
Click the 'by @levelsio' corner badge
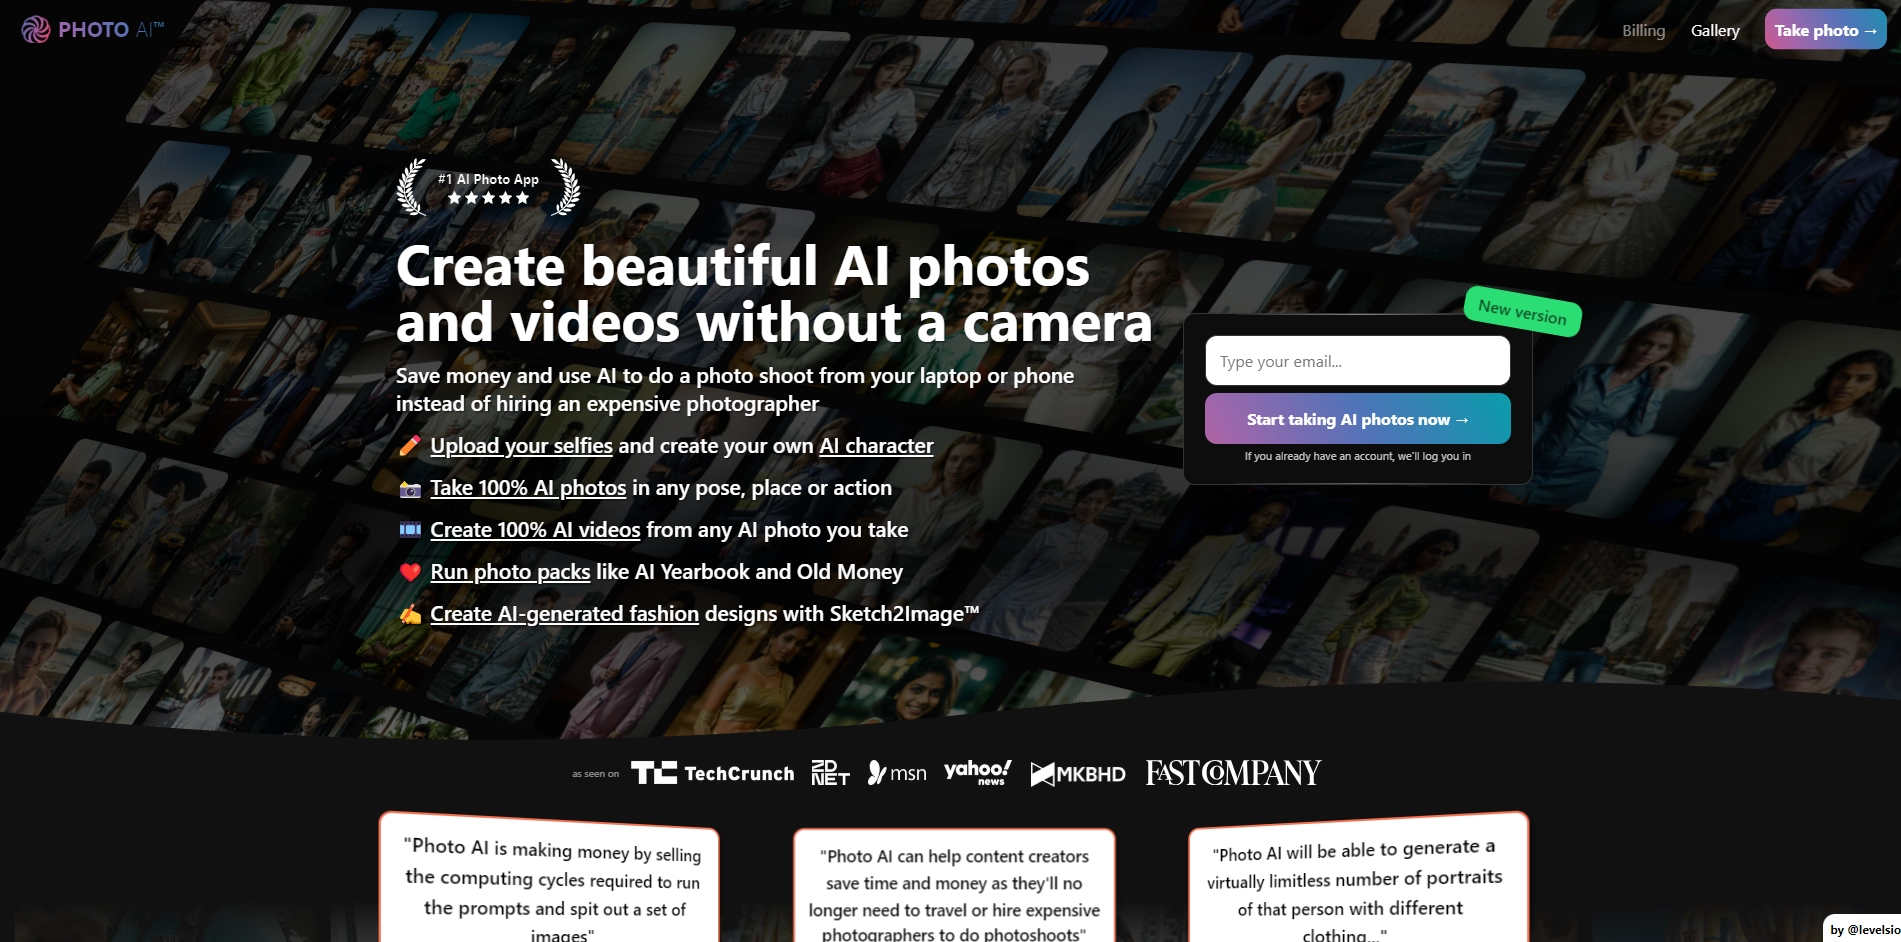(x=1863, y=929)
